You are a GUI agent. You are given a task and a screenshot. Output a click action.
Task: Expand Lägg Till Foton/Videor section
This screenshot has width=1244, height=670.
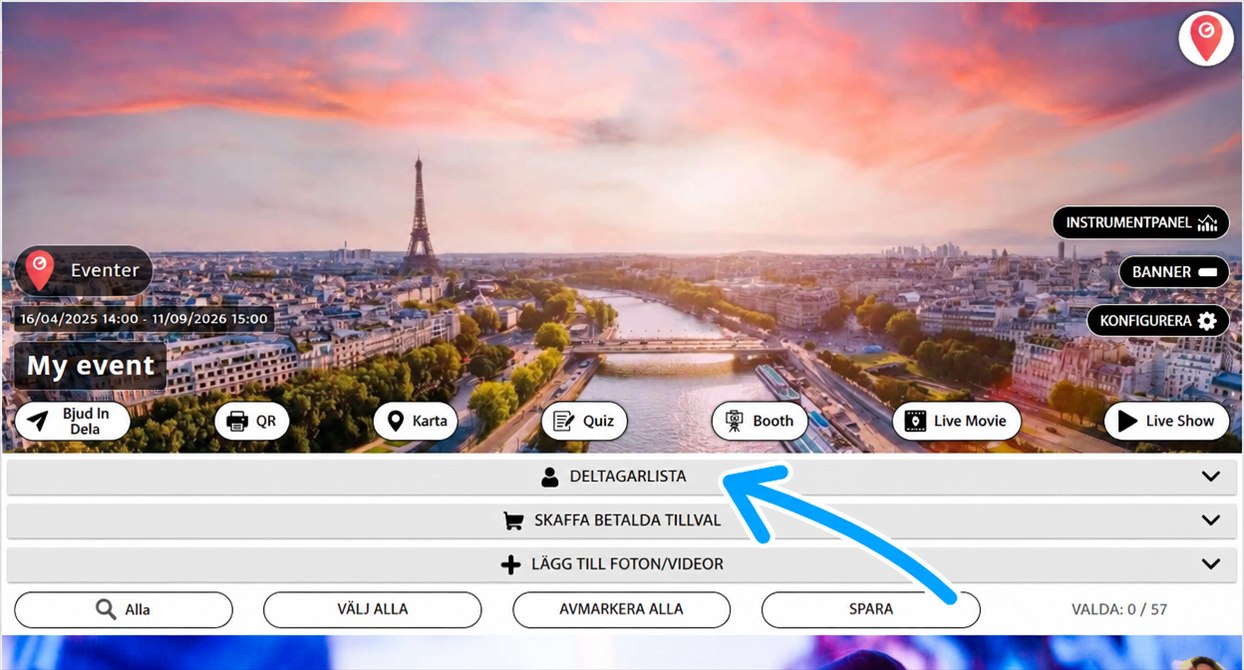pos(622,564)
